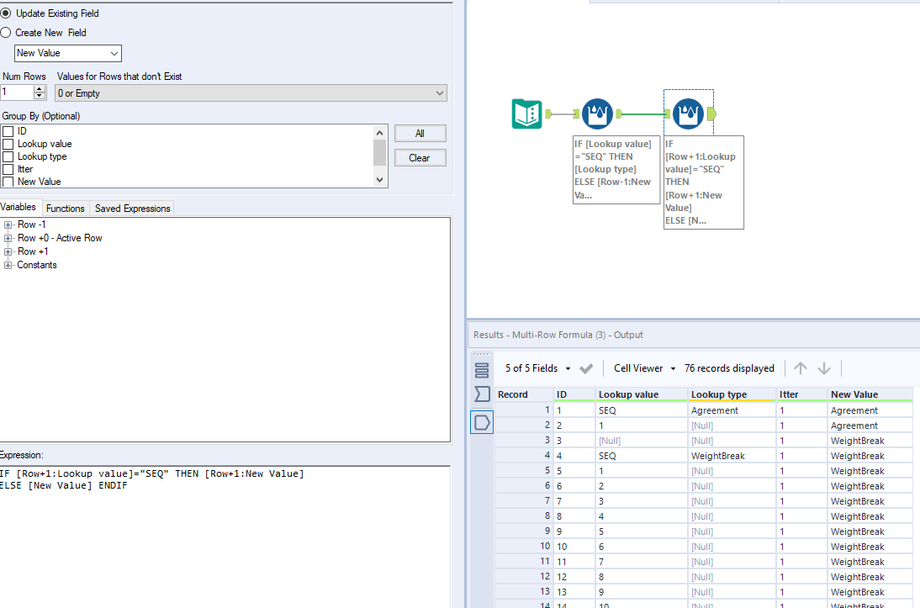Expand the Row +1 variables node
The width and height of the screenshot is (920, 608).
tap(8, 252)
